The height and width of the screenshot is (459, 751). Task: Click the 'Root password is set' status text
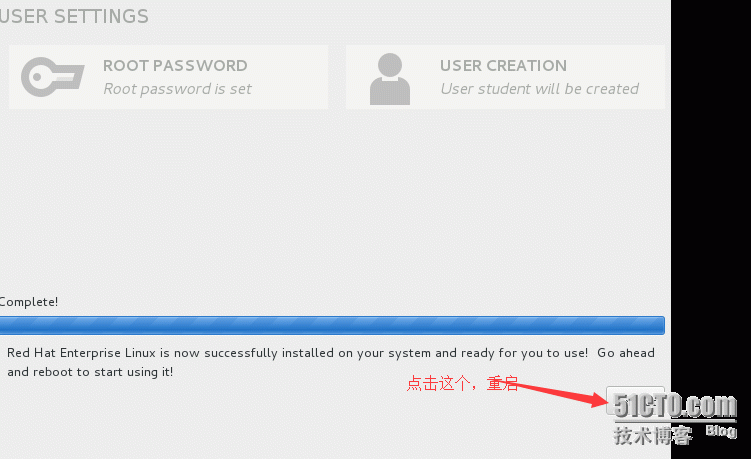click(x=177, y=89)
